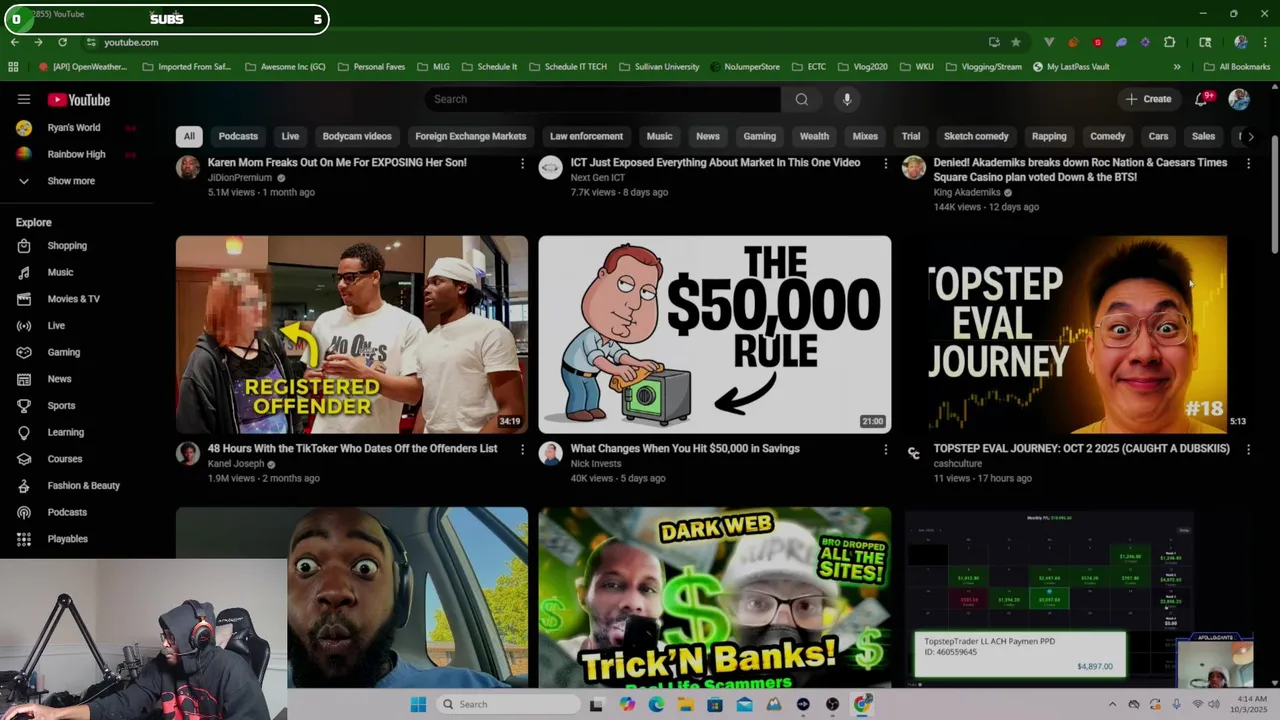The image size is (1280, 720).
Task: Click the Windows taskbar Search box
Action: coord(508,704)
